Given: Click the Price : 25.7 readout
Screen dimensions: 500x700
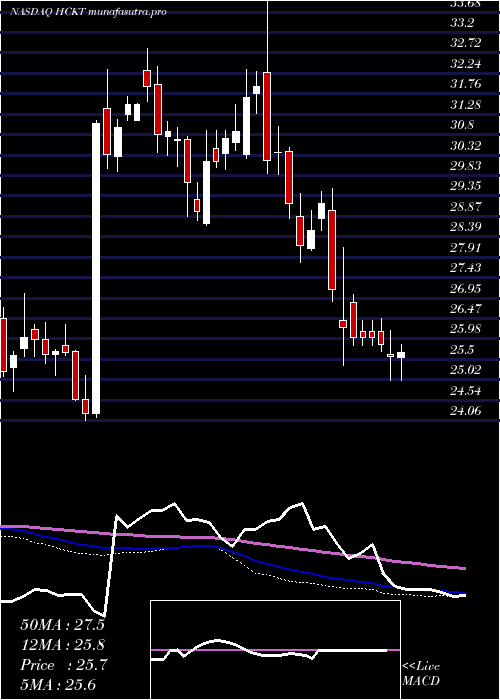Looking at the screenshot, I should [62, 665].
